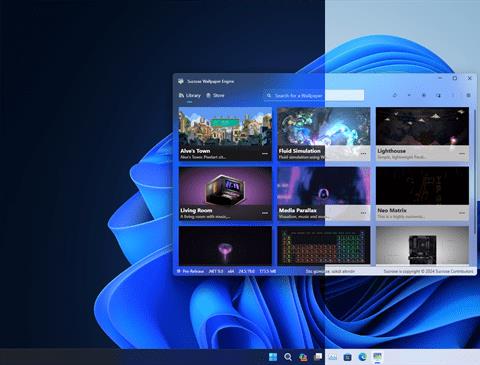Image resolution: width=480 pixels, height=365 pixels.
Task: Select the Living Room wallpaper card
Action: click(x=225, y=193)
